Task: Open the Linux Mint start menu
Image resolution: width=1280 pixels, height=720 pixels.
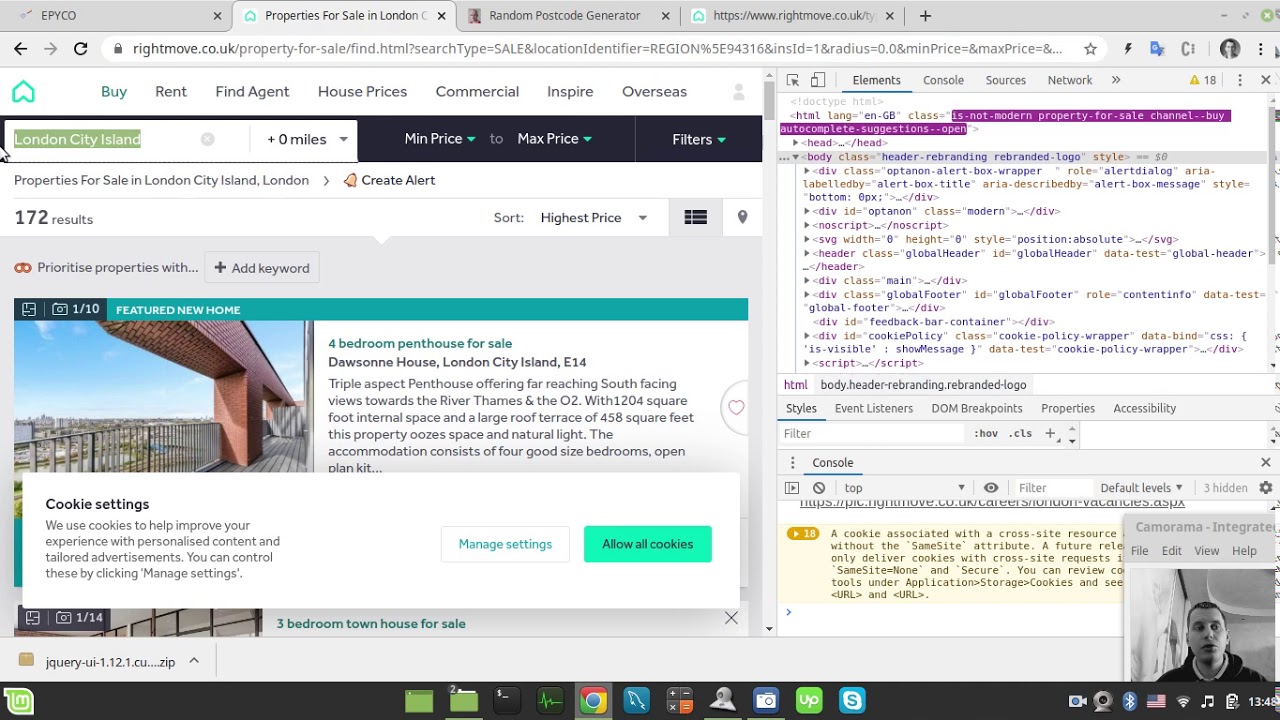Action: (x=18, y=701)
